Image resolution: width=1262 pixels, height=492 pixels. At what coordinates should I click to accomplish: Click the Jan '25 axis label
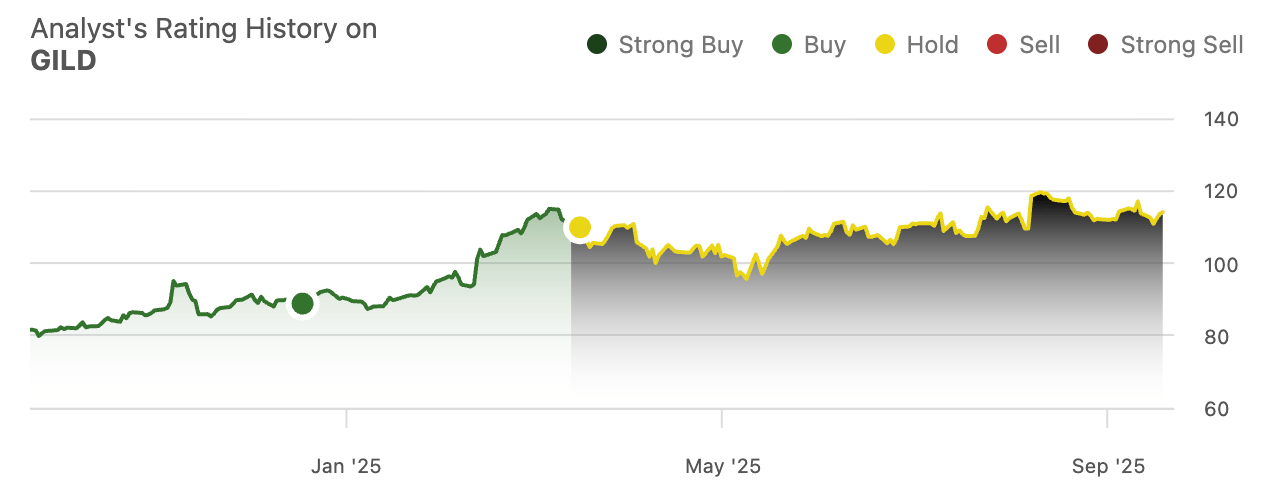pos(346,466)
